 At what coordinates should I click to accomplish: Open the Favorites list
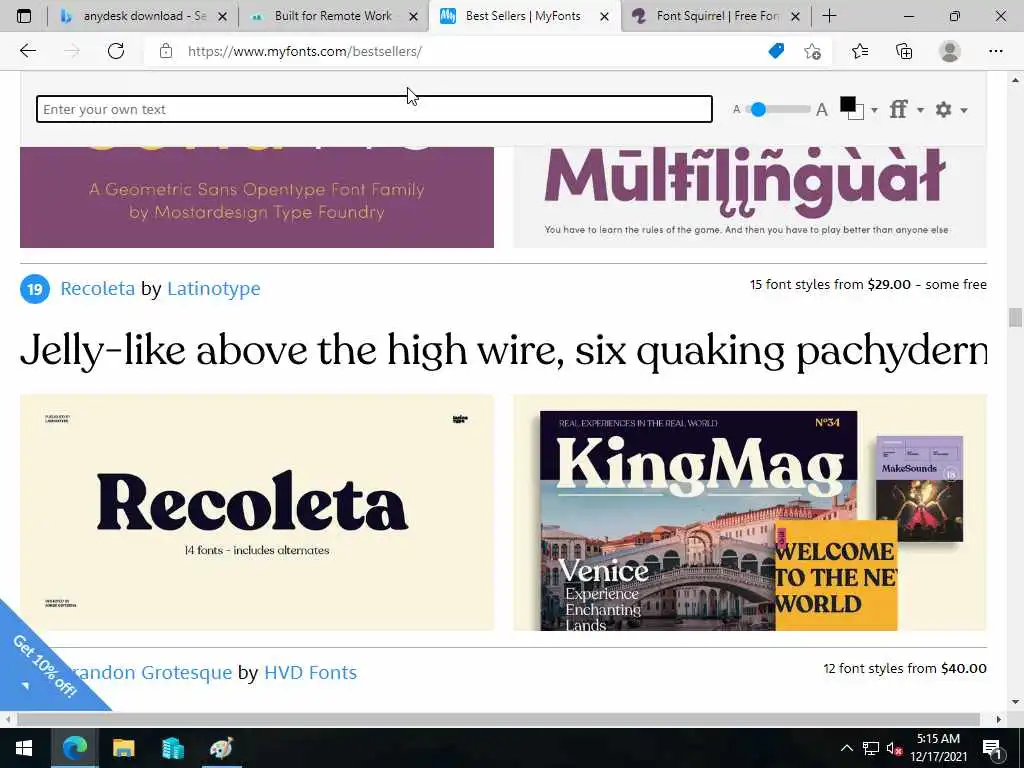[x=860, y=51]
